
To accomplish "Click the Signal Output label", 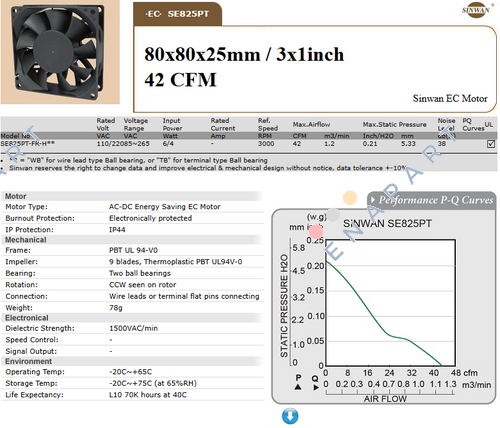I will [x=31, y=351].
